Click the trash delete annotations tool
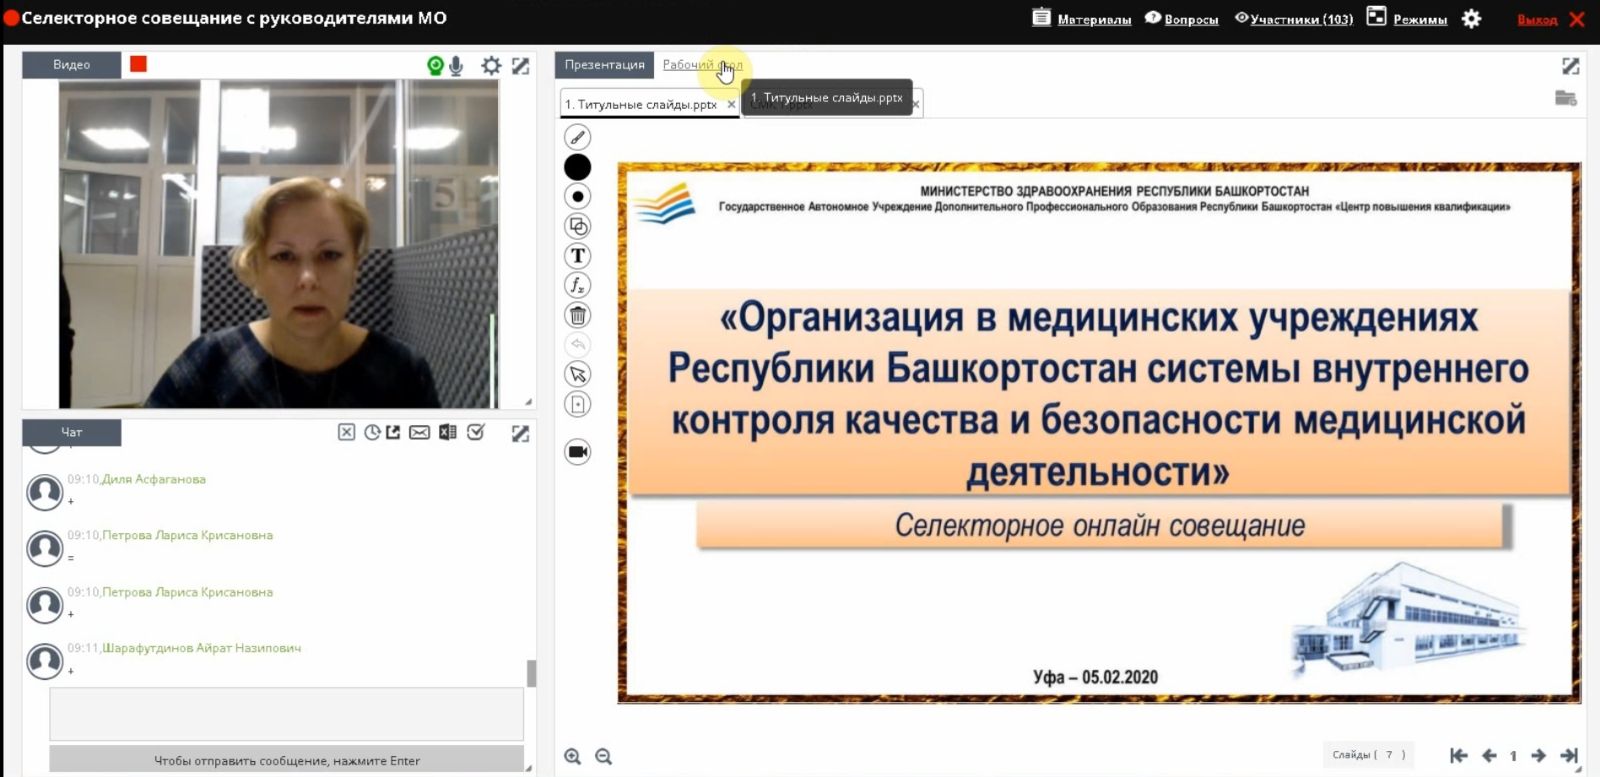 coord(577,315)
